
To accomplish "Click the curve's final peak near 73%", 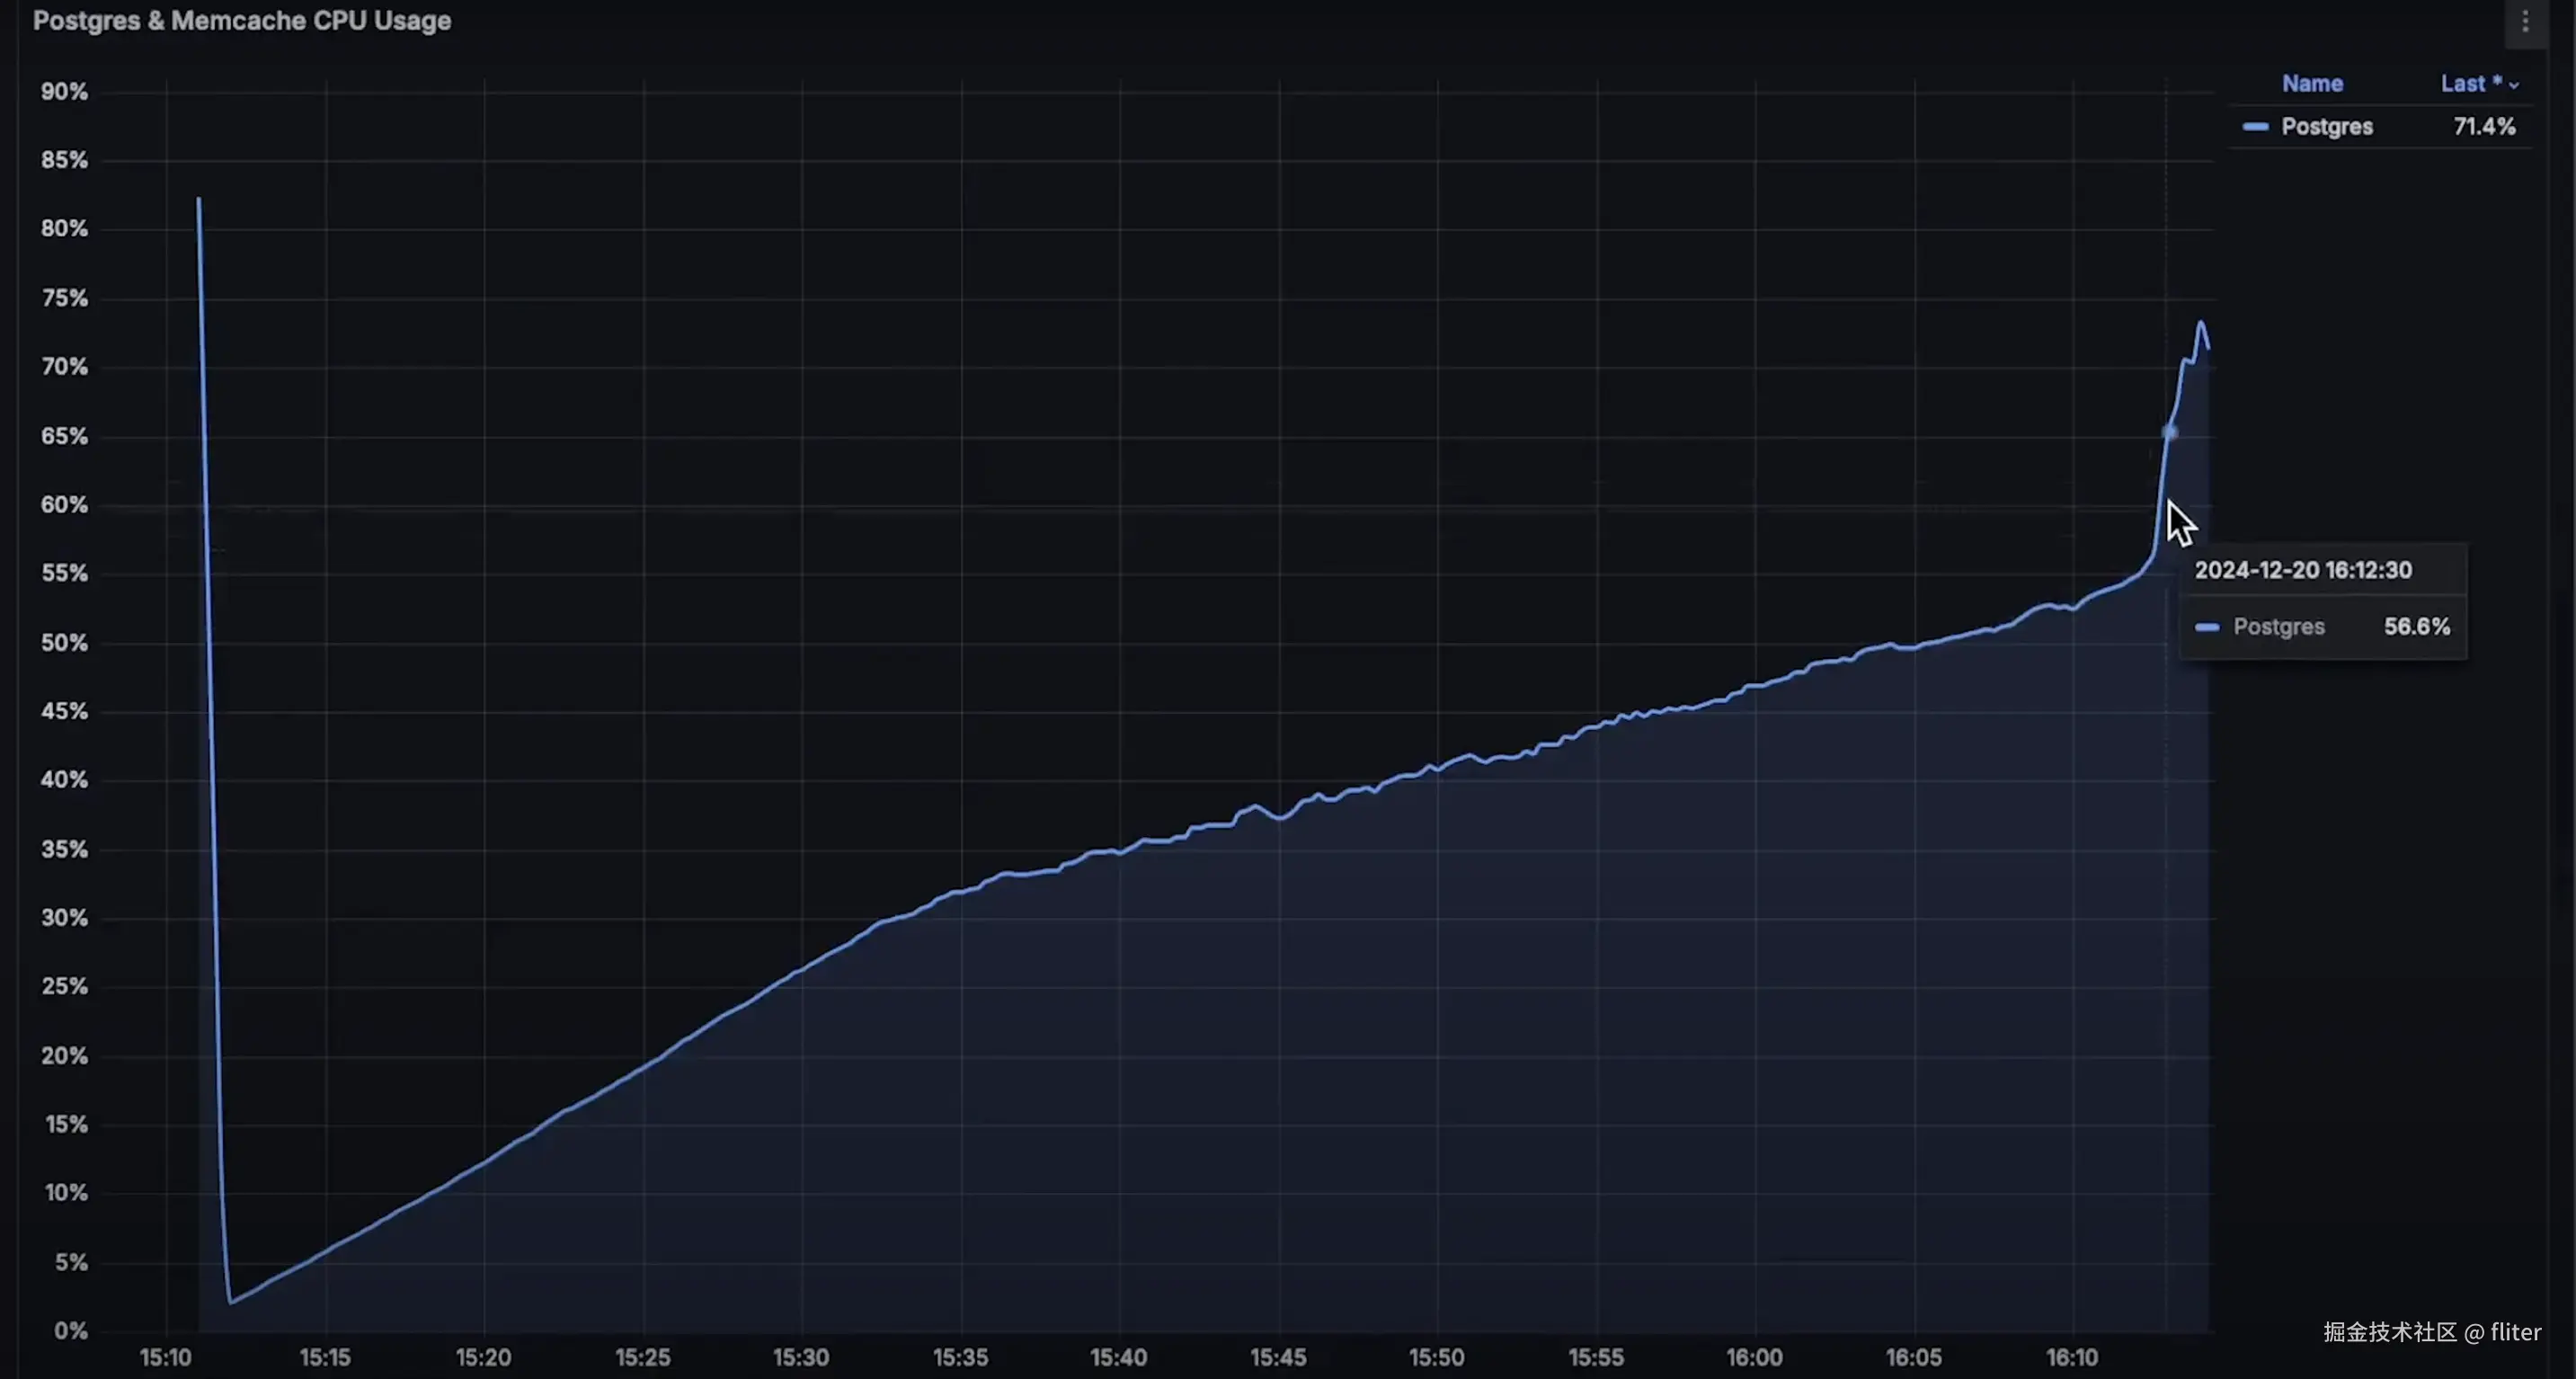I will pos(2201,323).
